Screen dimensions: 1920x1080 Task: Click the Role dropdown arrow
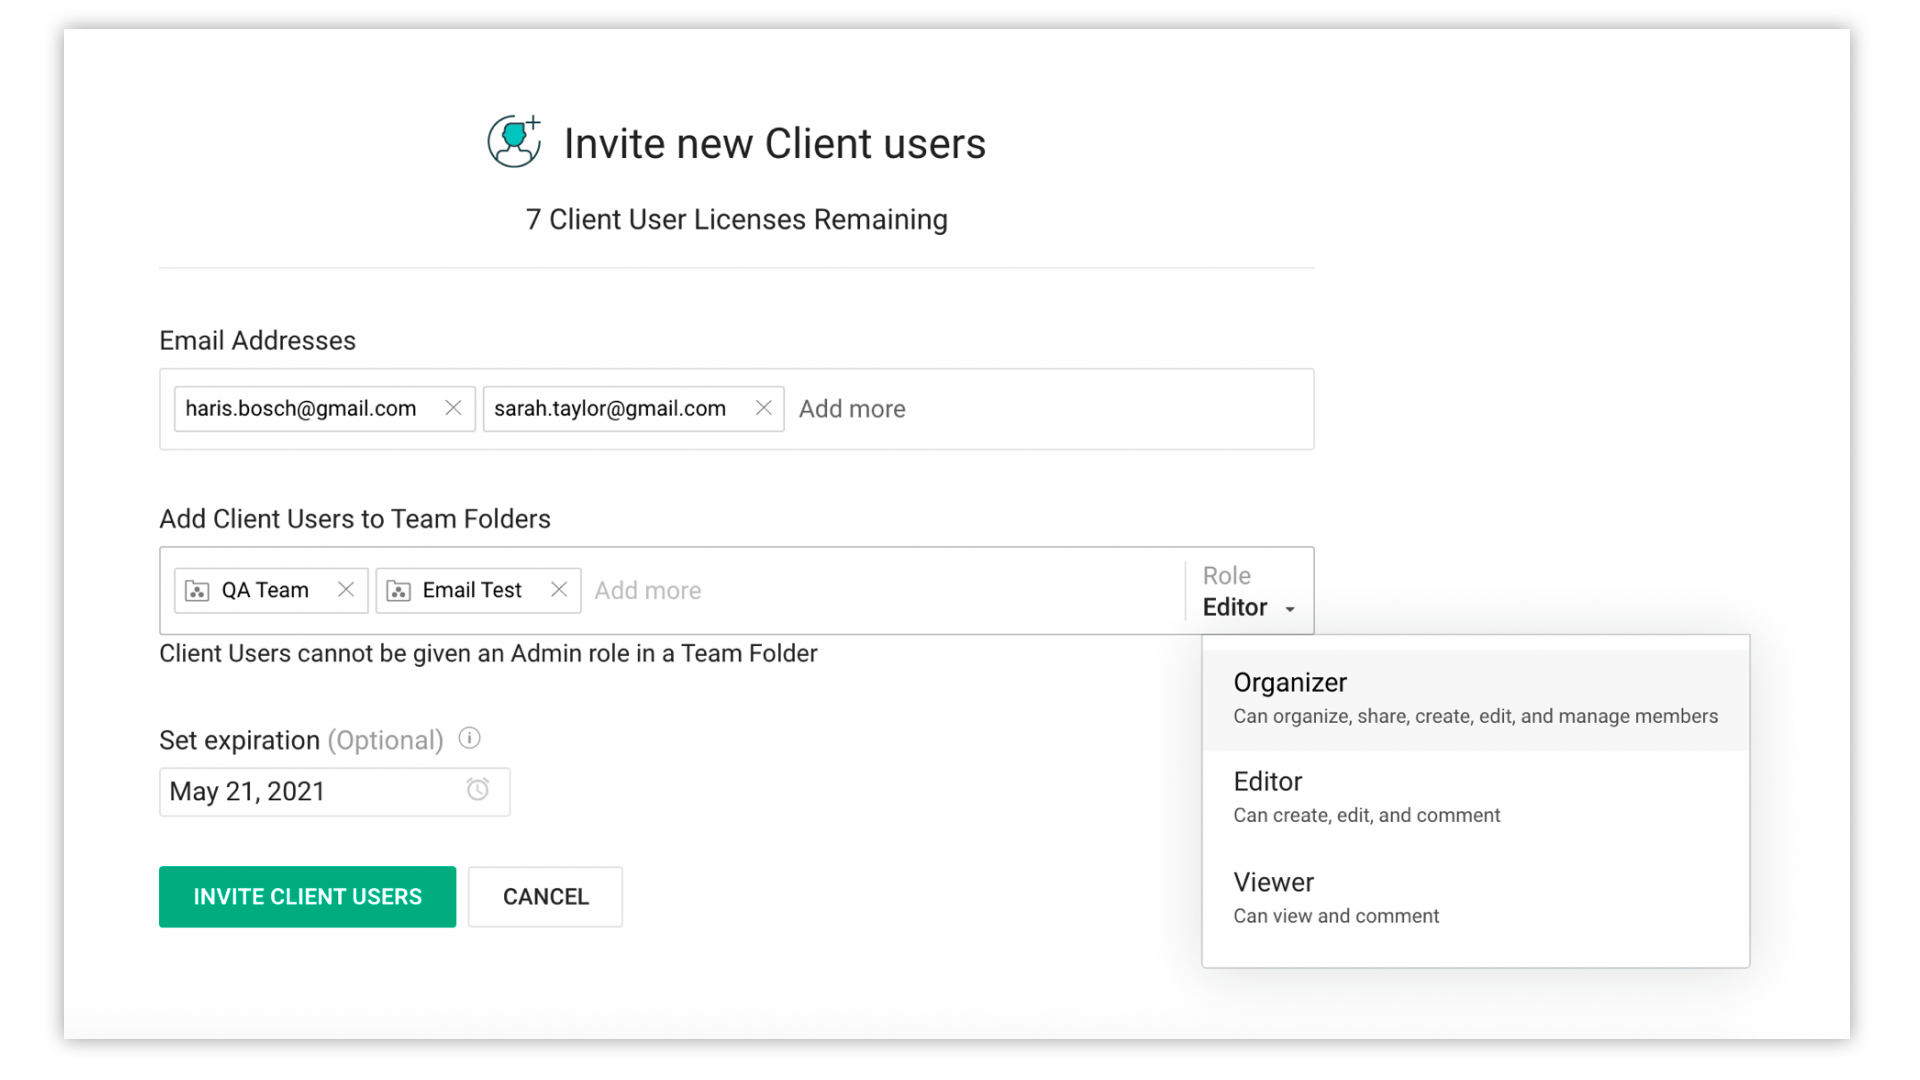[1290, 609]
